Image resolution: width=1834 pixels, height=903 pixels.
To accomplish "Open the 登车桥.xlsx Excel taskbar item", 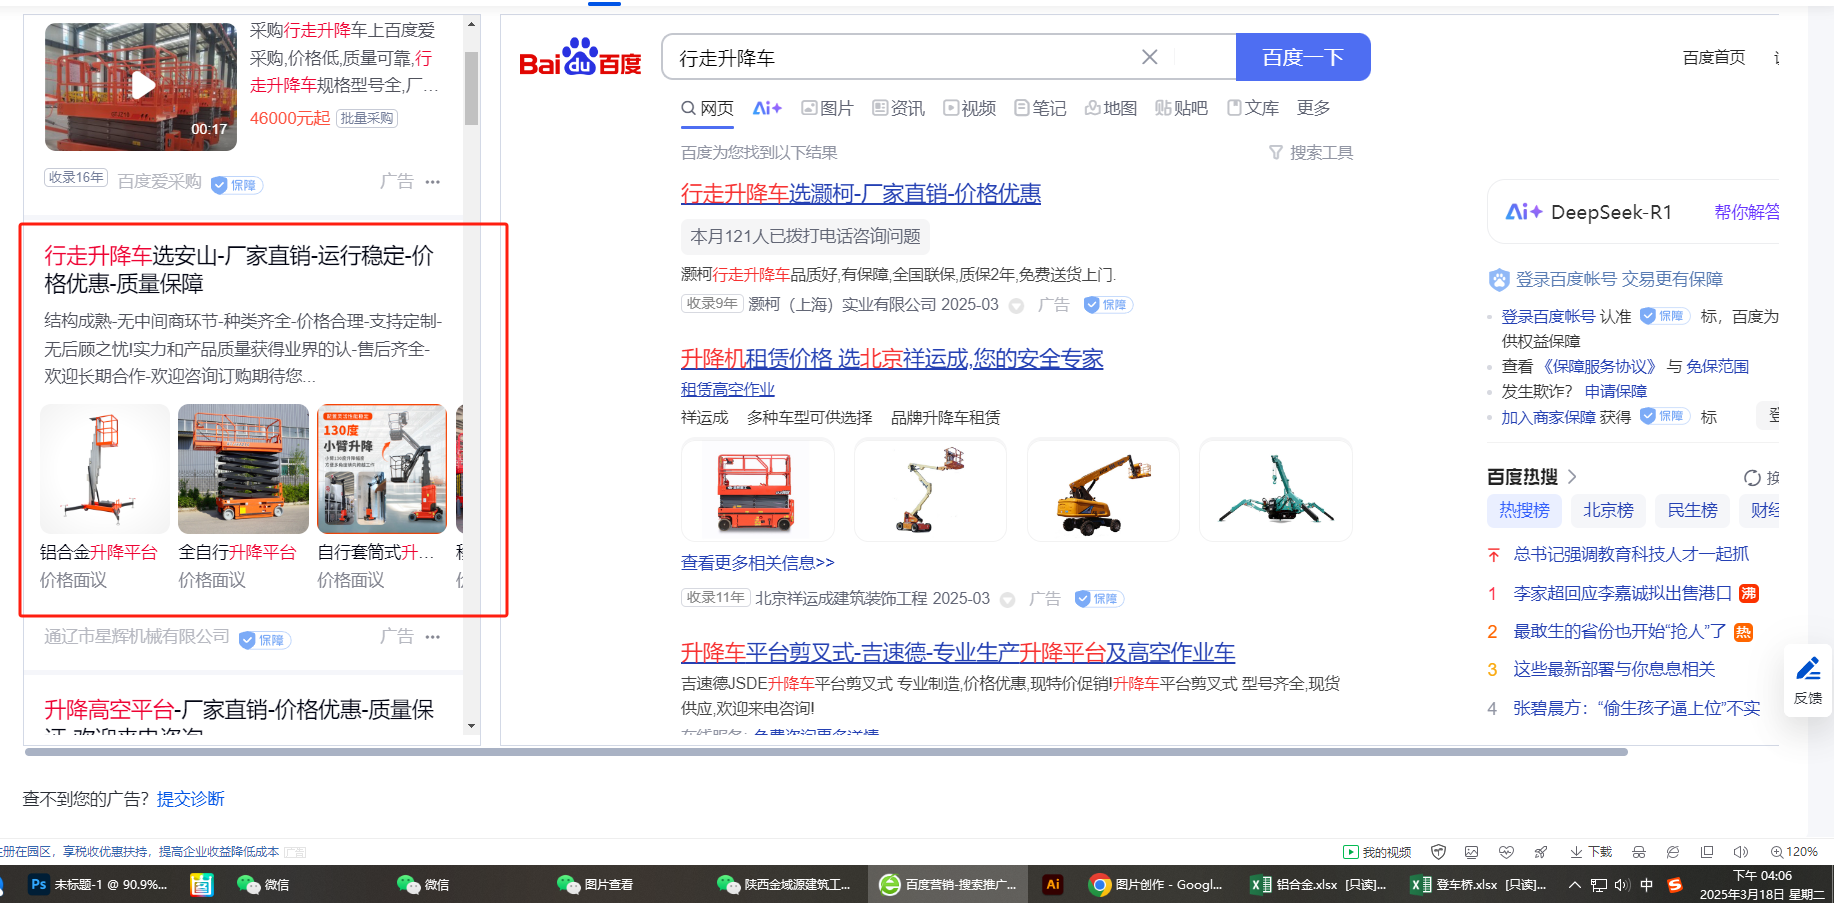I will 1479,885.
